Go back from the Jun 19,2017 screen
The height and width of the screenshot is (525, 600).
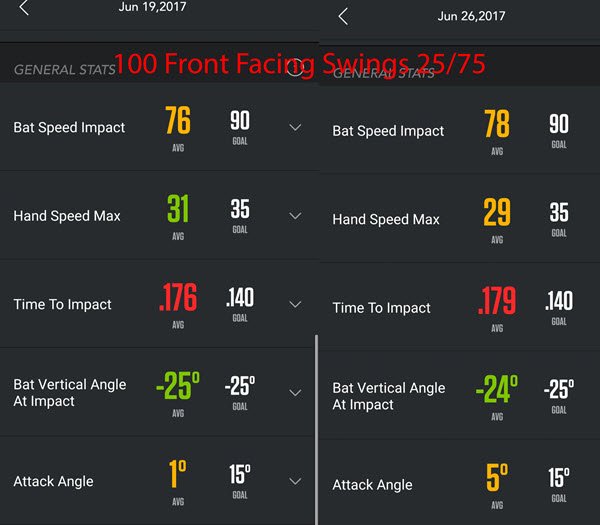tap(24, 8)
